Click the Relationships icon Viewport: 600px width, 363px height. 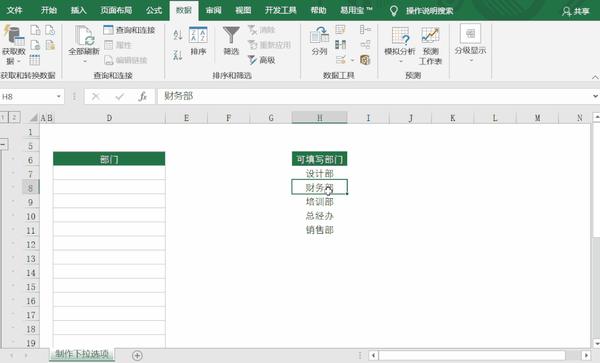pyautogui.click(x=365, y=44)
